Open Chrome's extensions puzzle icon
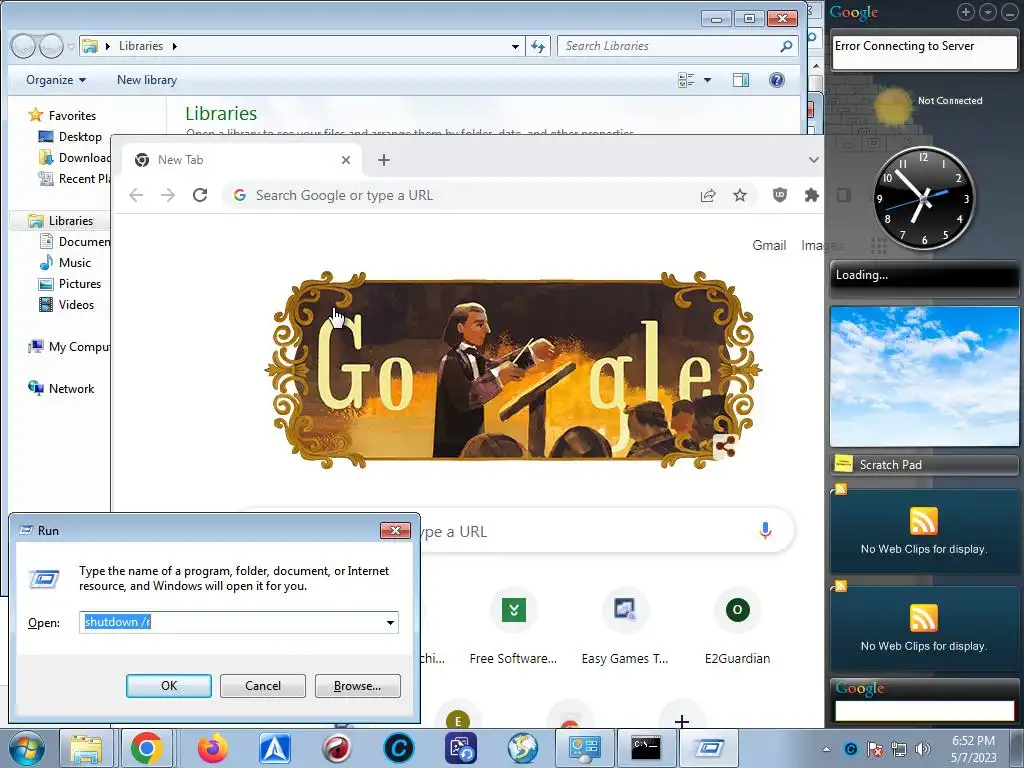The image size is (1024, 768). click(x=811, y=195)
